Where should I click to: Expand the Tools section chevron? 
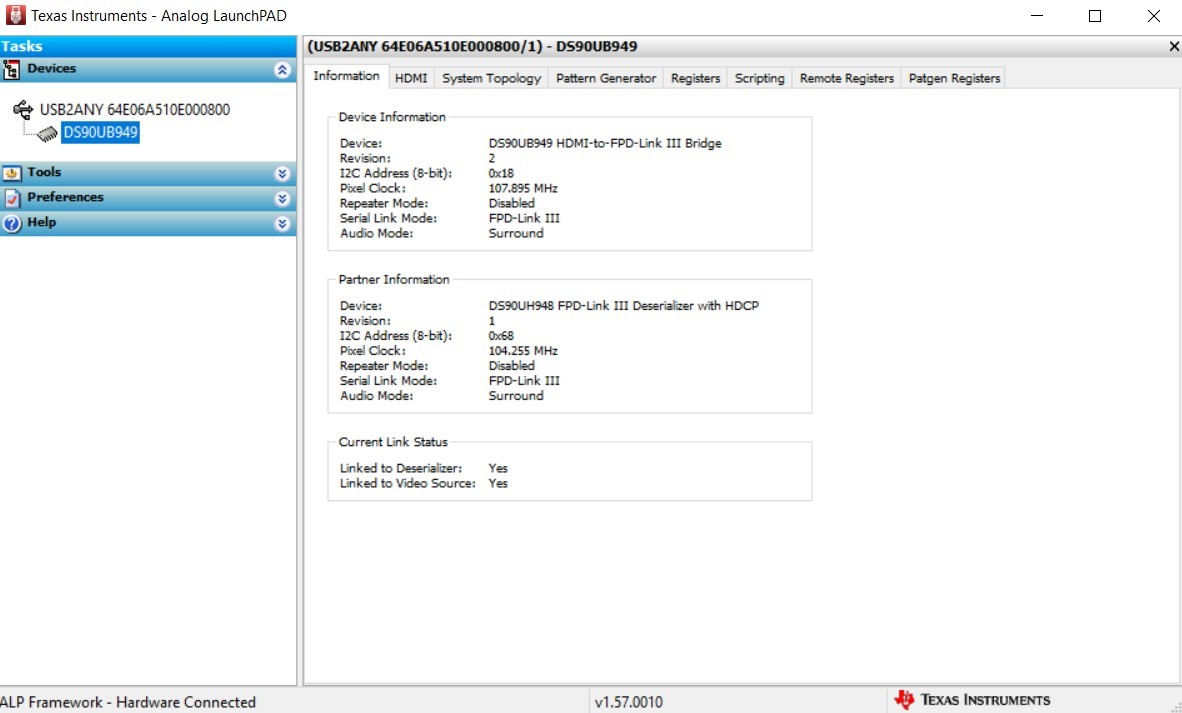282,174
